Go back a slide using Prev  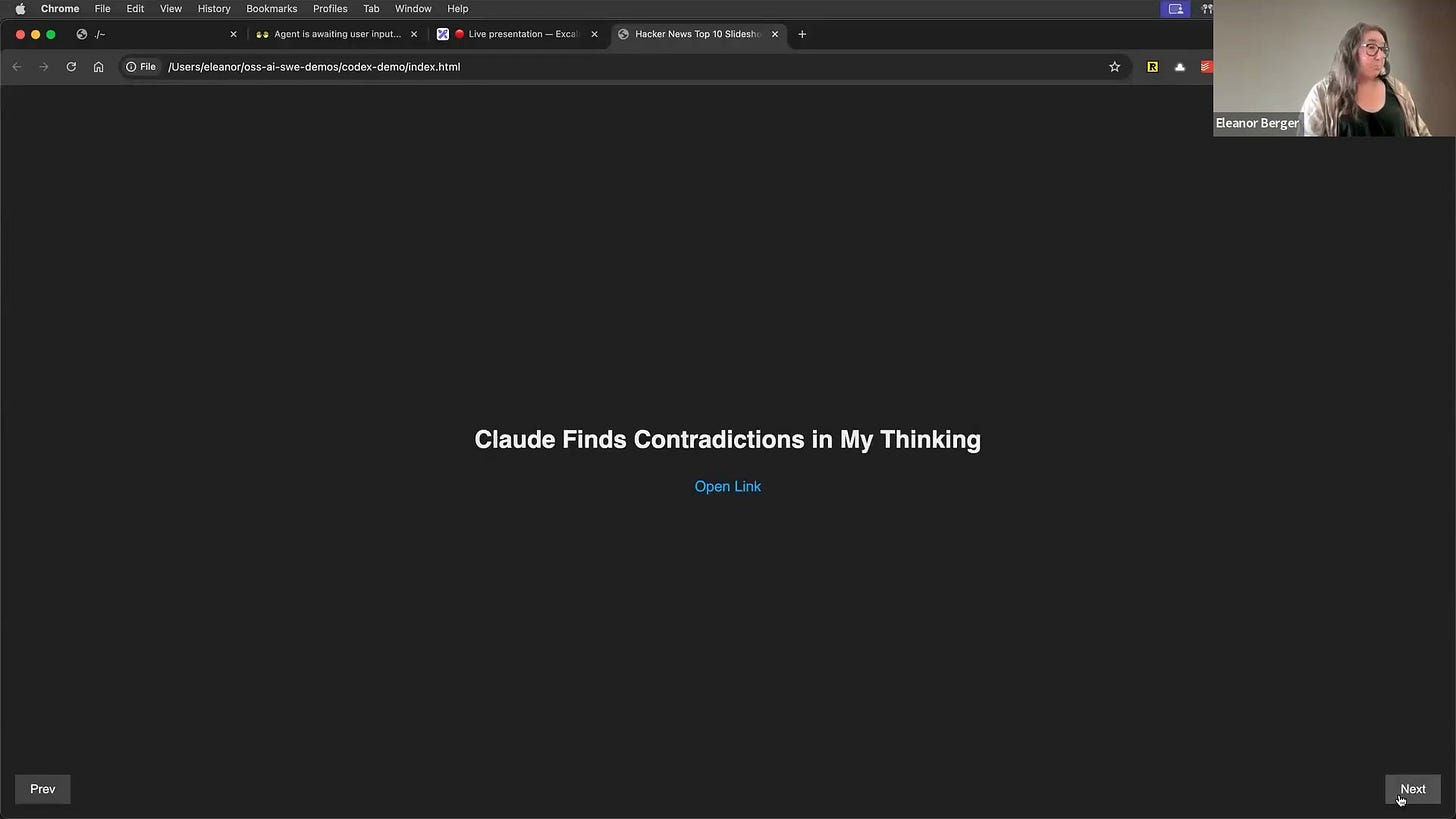click(42, 788)
